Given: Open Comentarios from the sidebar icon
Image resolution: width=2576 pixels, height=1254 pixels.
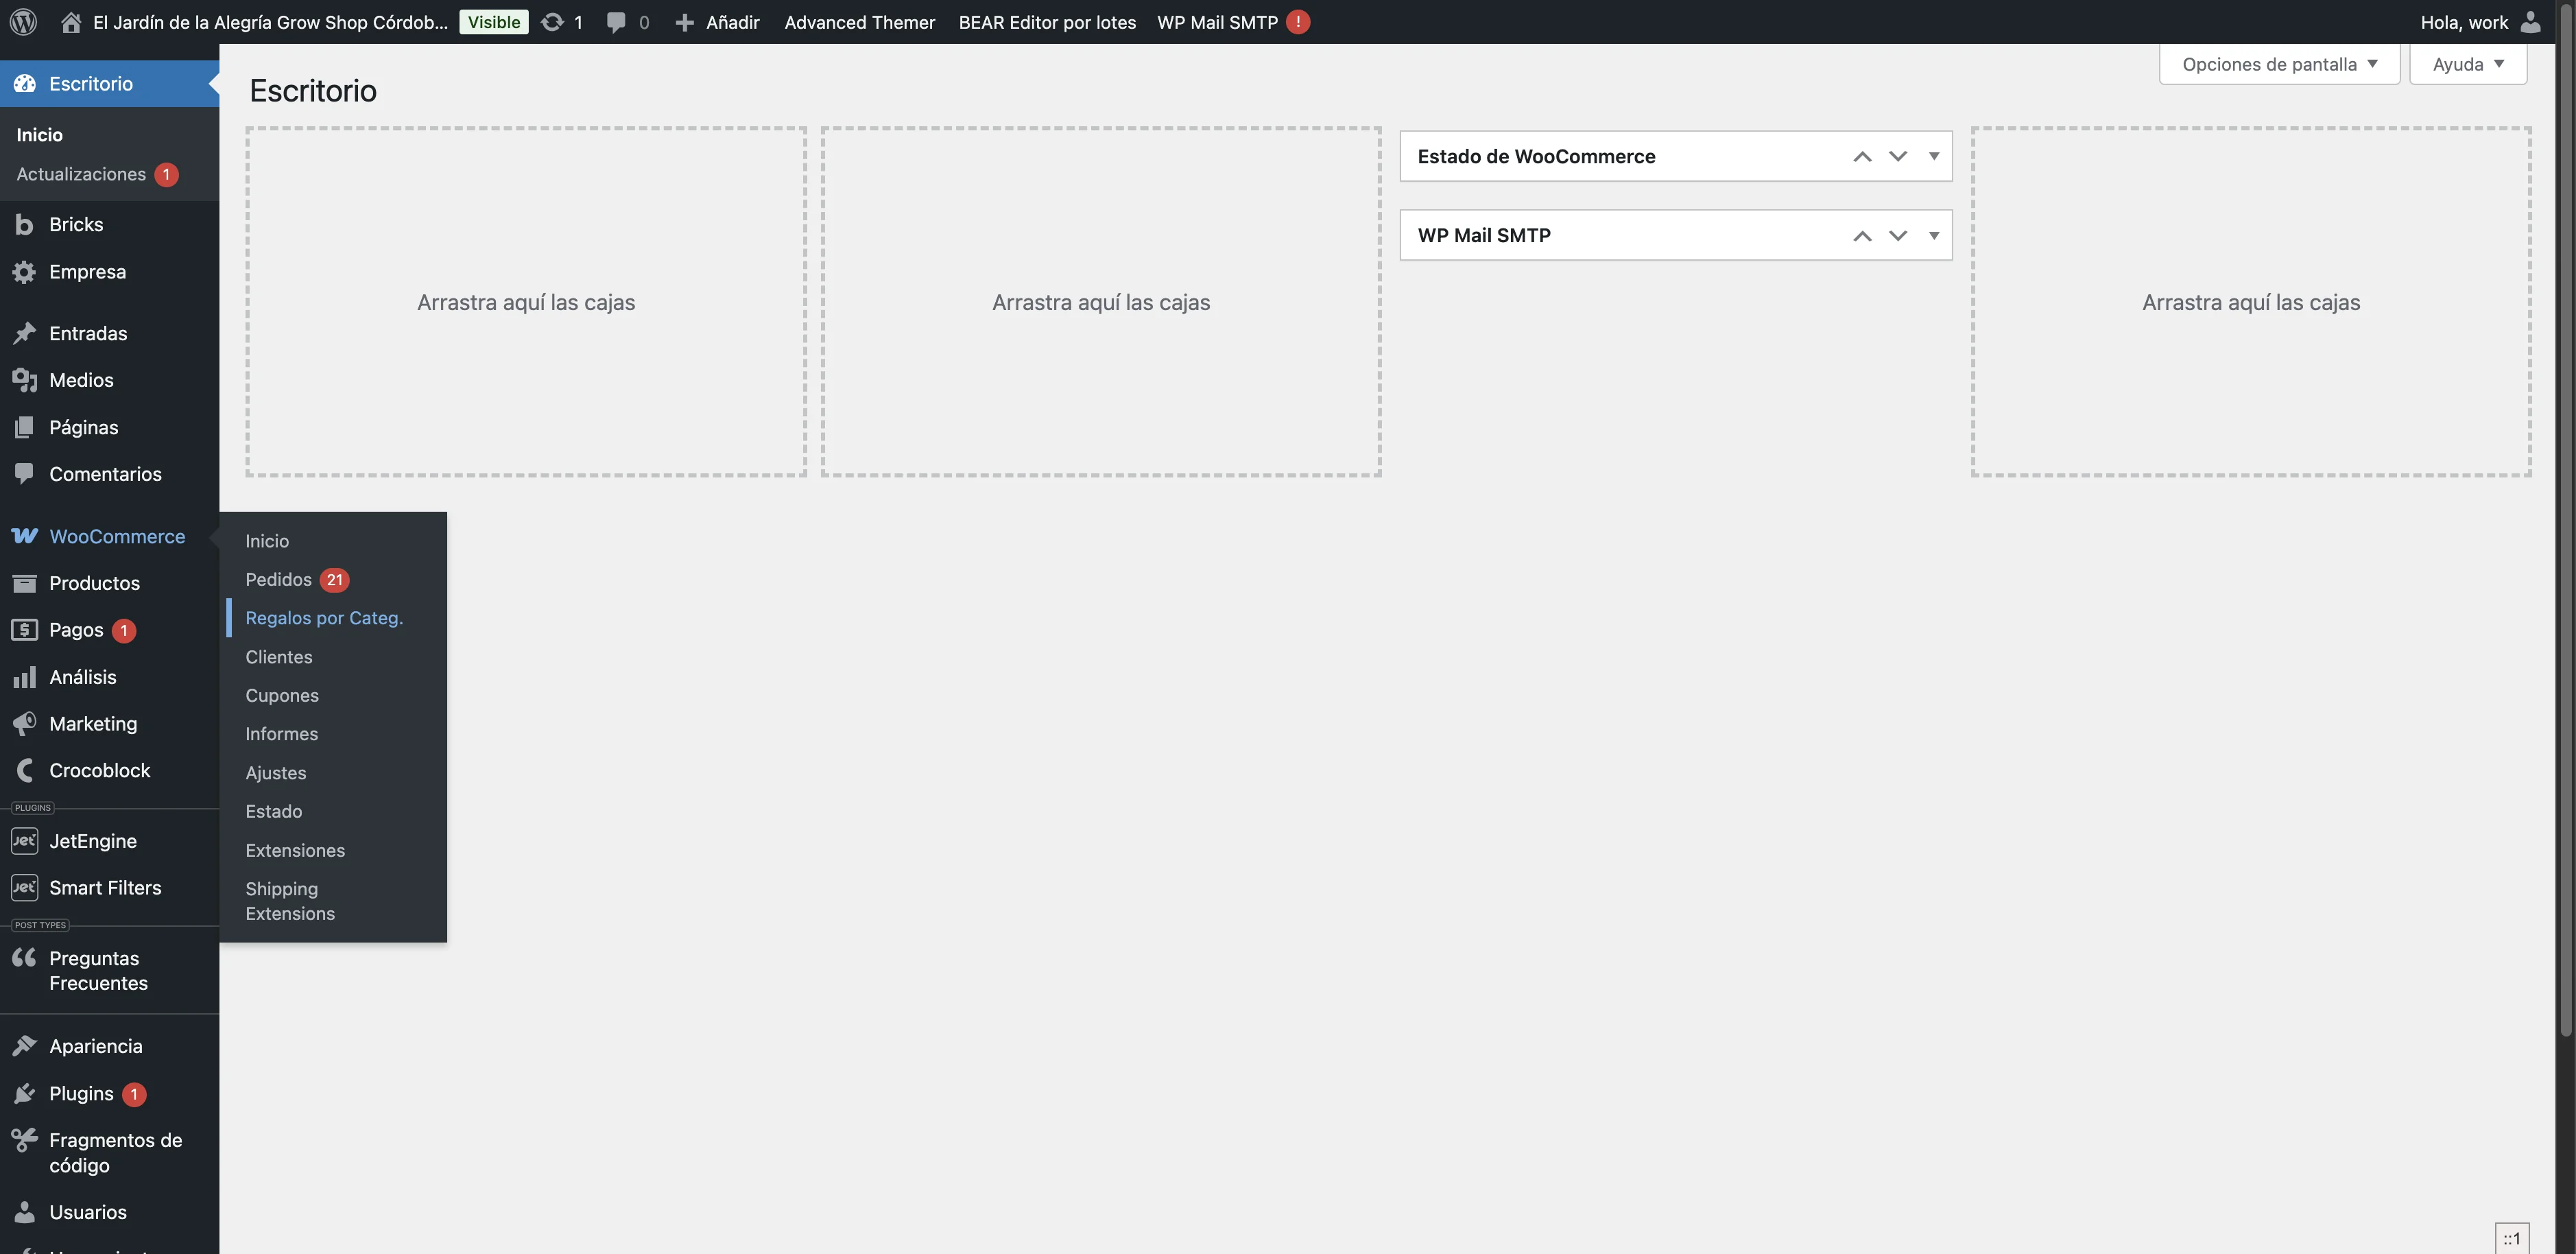Looking at the screenshot, I should (x=25, y=473).
